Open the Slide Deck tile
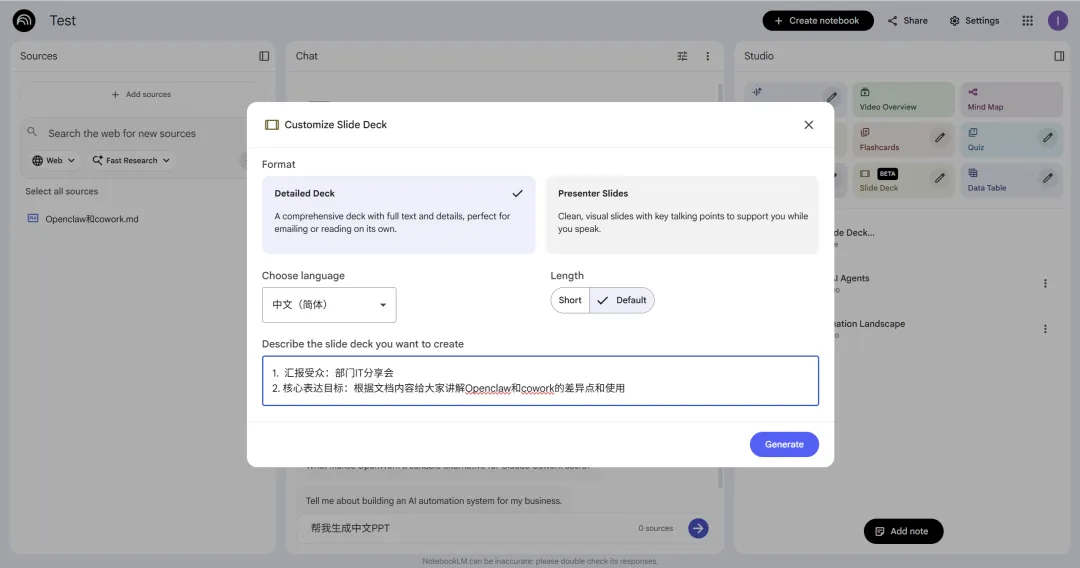1080x568 pixels. [903, 180]
